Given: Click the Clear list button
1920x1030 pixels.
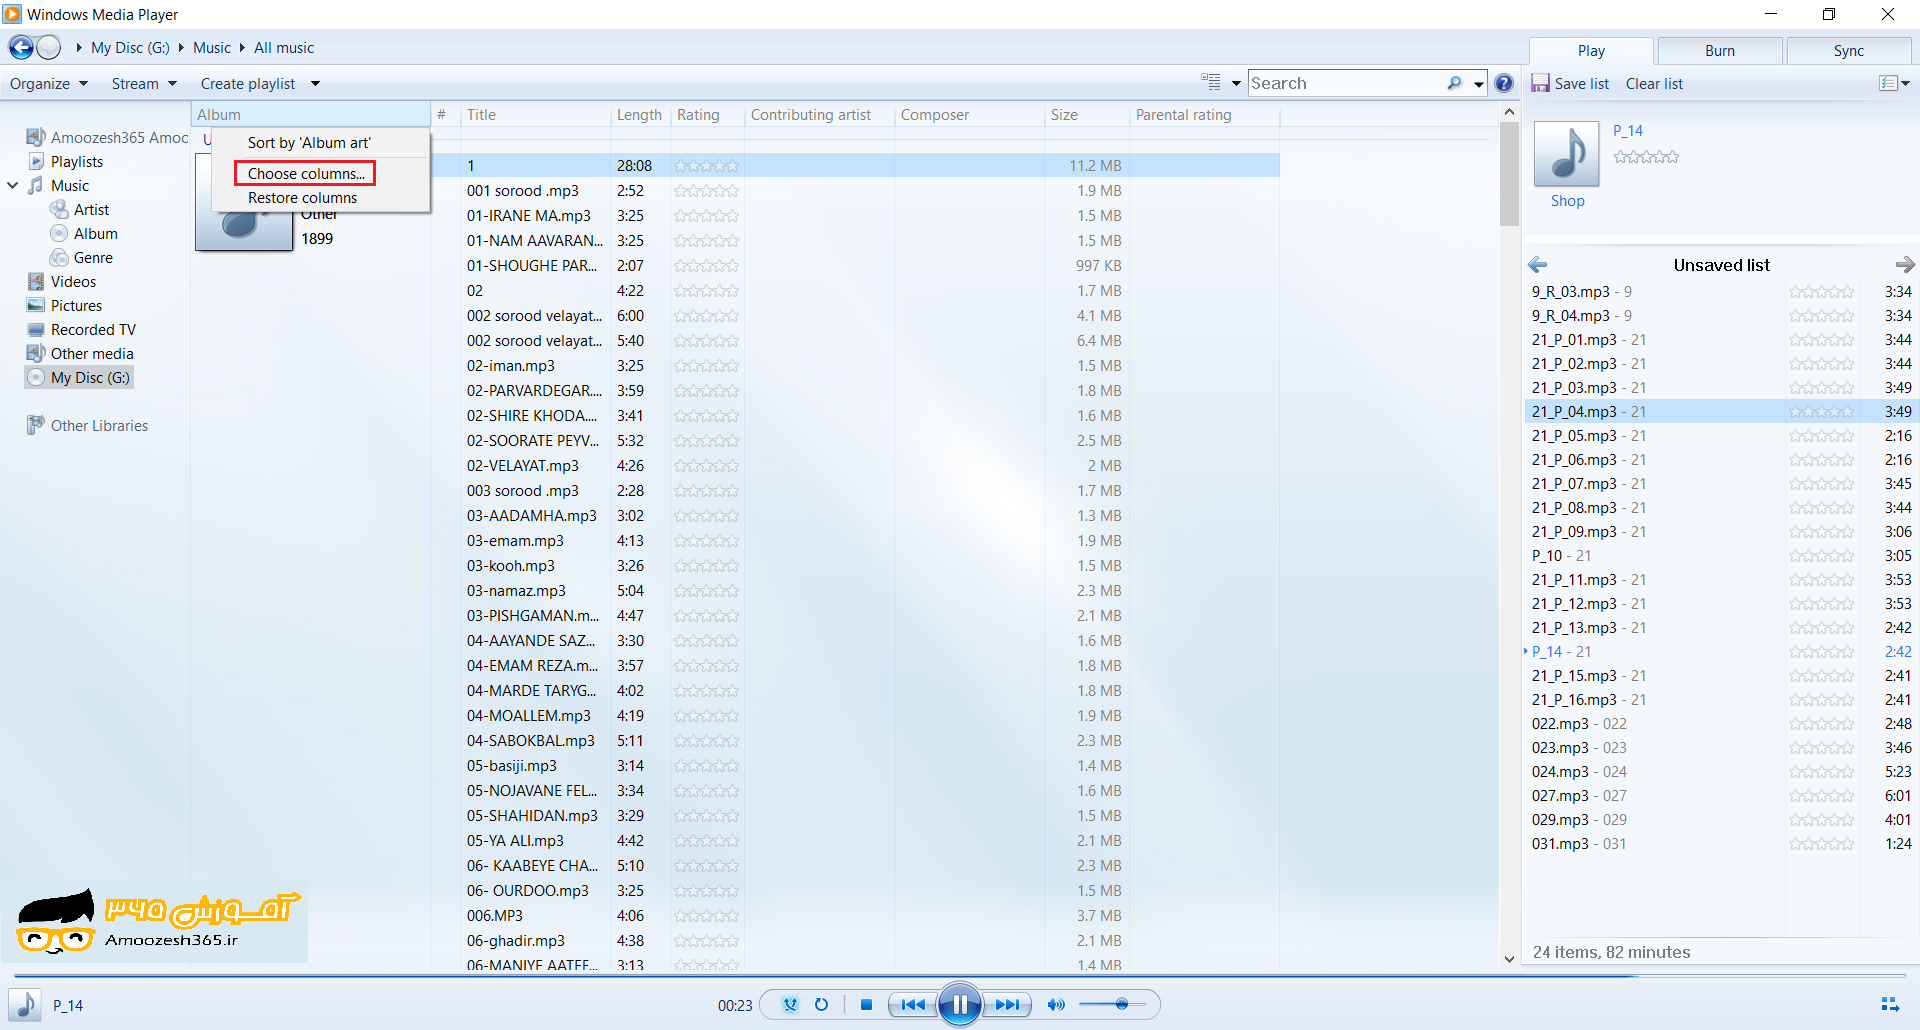Looking at the screenshot, I should point(1654,83).
